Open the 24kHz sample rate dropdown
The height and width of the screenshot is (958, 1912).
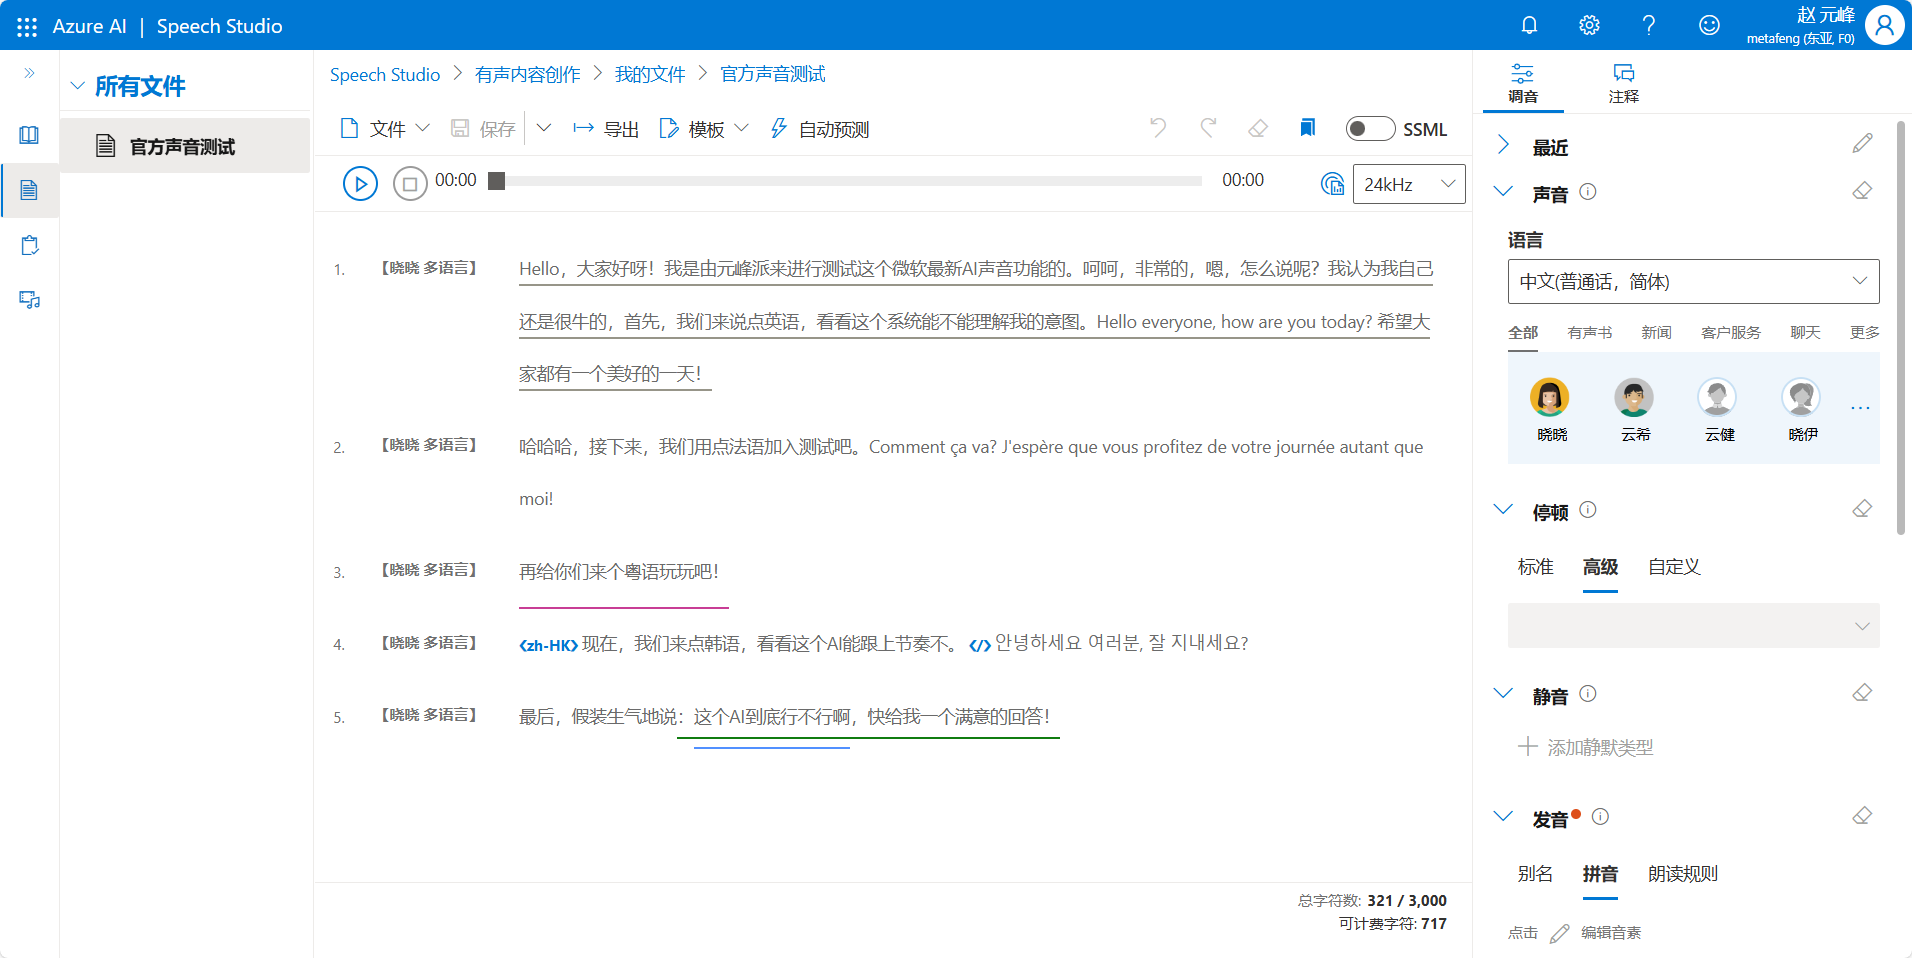[x=1409, y=184]
